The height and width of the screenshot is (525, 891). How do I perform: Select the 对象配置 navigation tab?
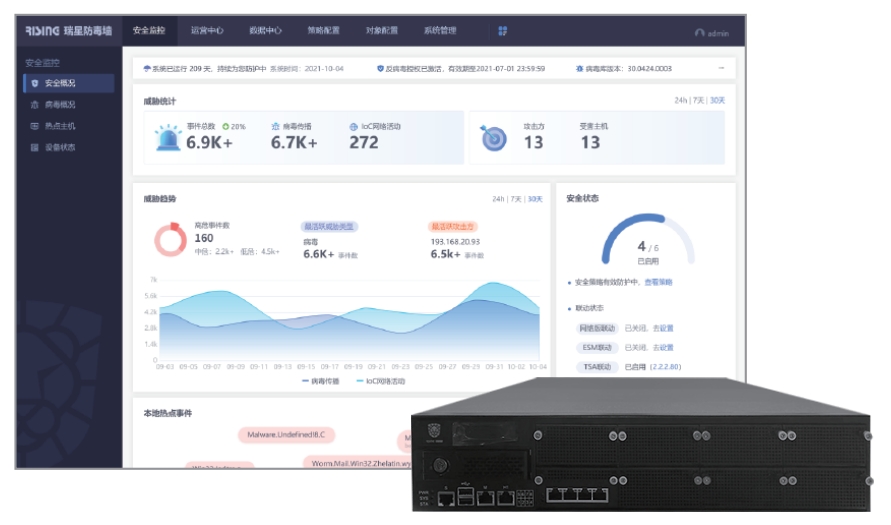coord(382,31)
